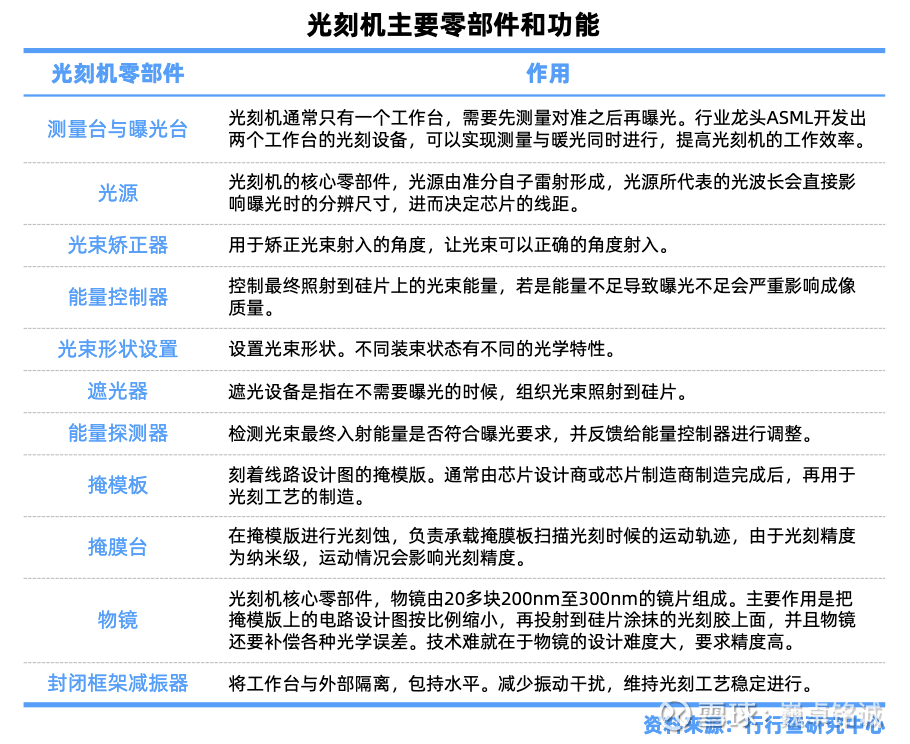Click the 能量控制器 row label
Viewport: 910px width, 744px height.
click(118, 297)
